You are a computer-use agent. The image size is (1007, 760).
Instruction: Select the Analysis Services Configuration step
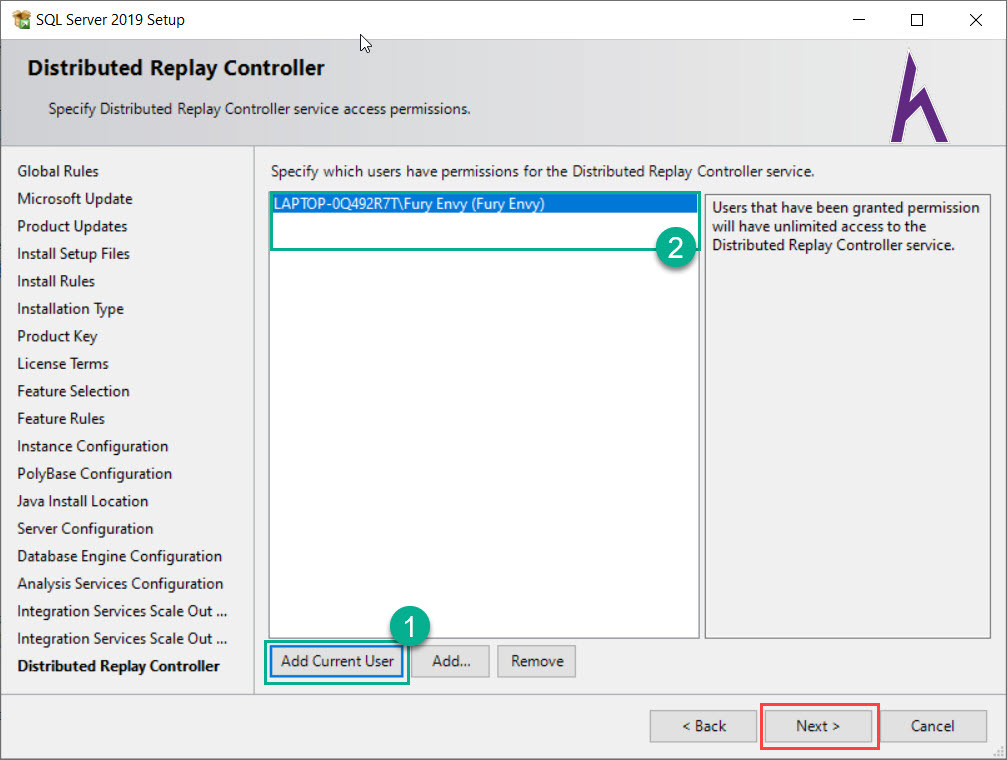coord(120,584)
